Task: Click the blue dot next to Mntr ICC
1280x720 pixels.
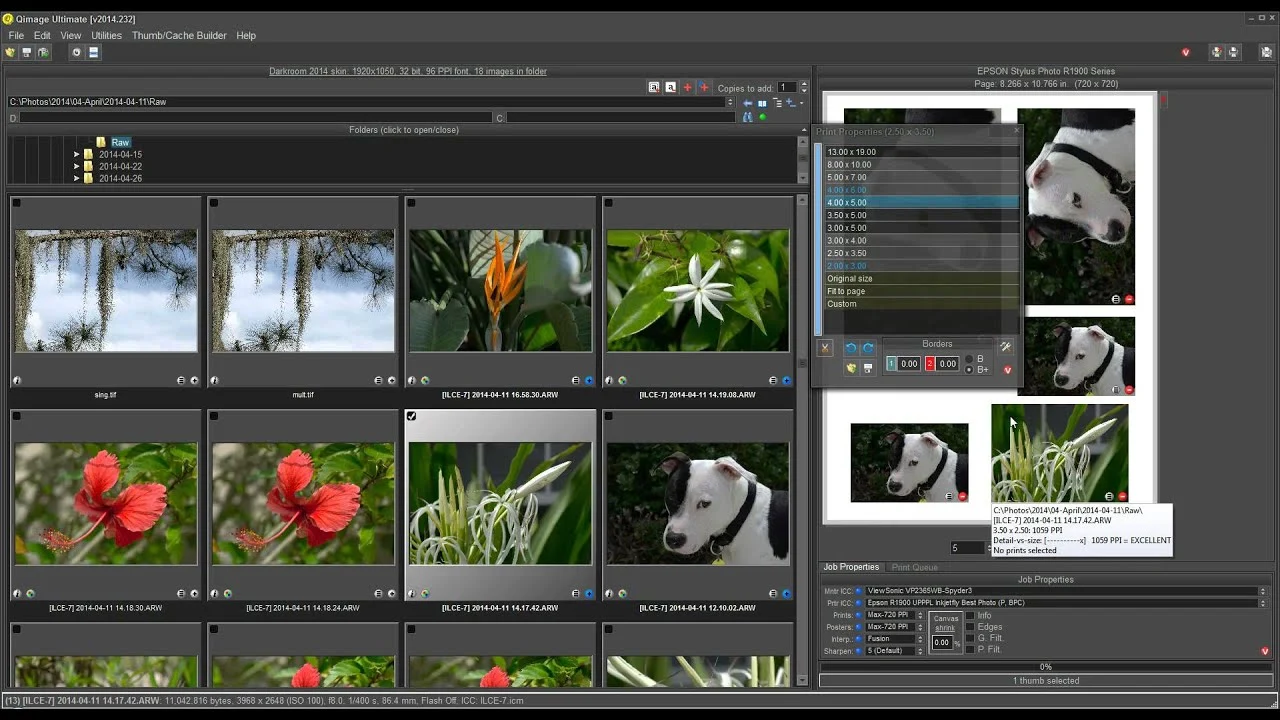Action: pos(858,591)
